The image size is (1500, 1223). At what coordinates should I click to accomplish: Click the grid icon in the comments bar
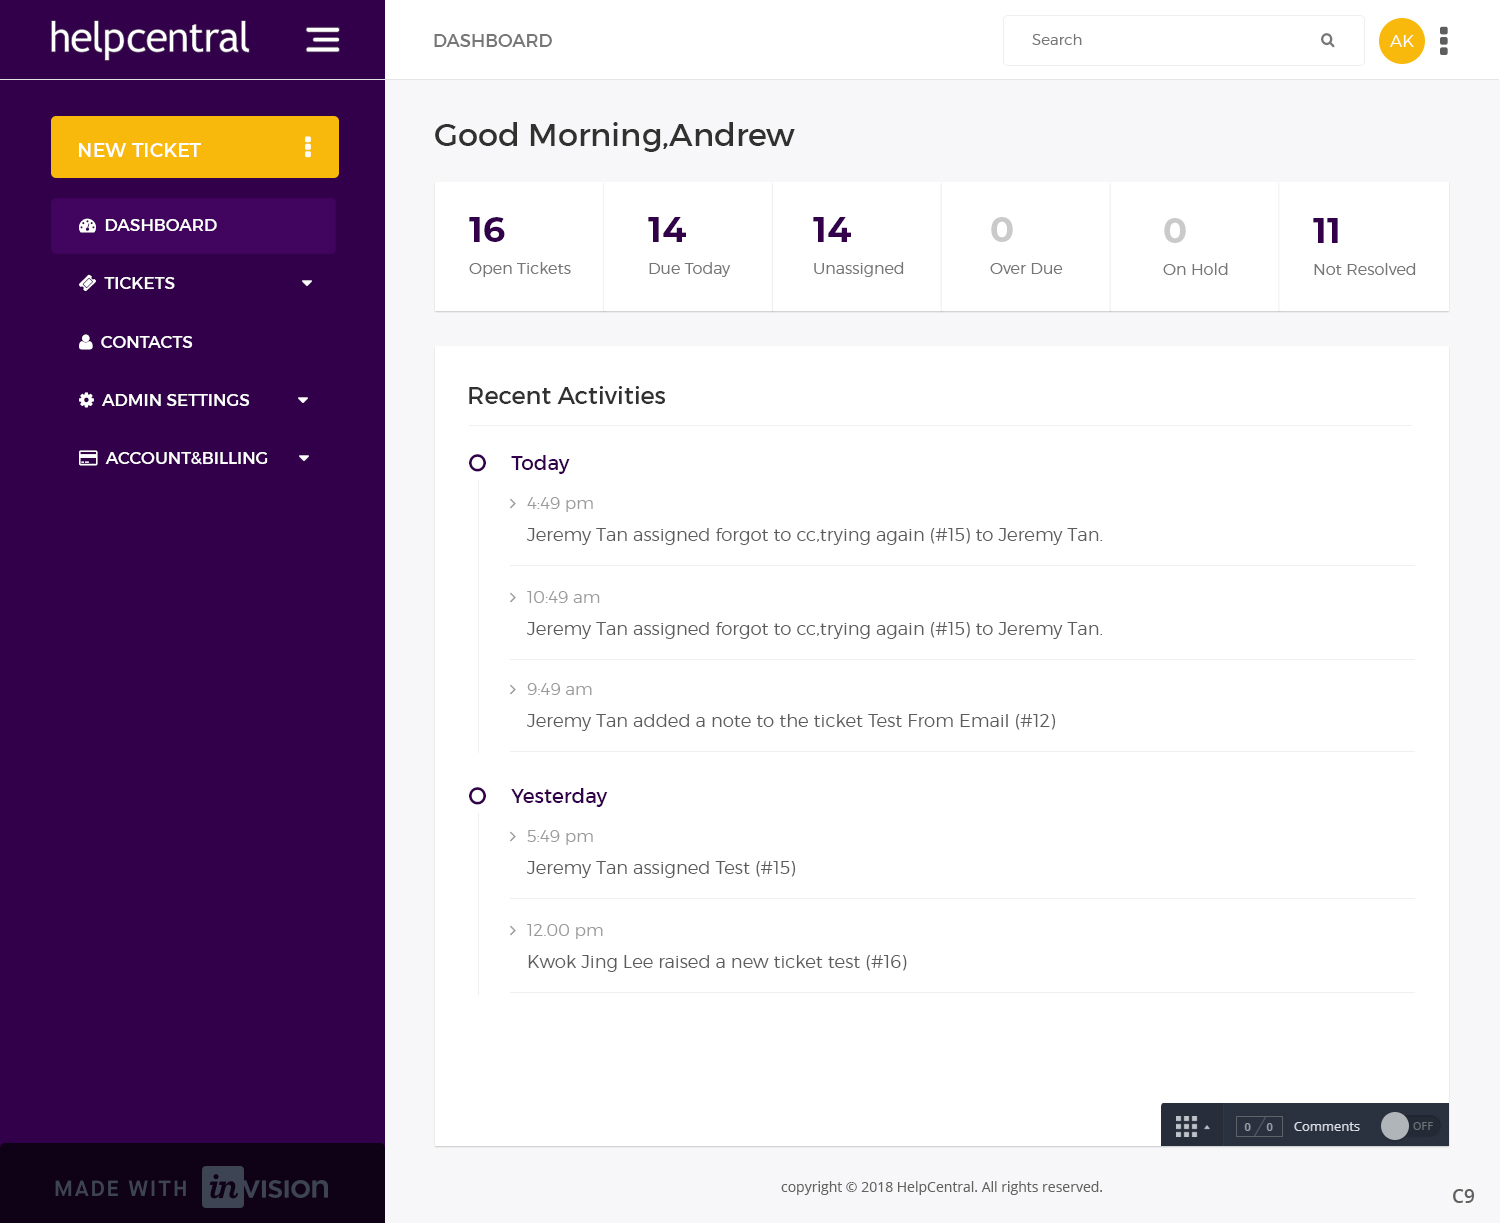point(1187,1126)
